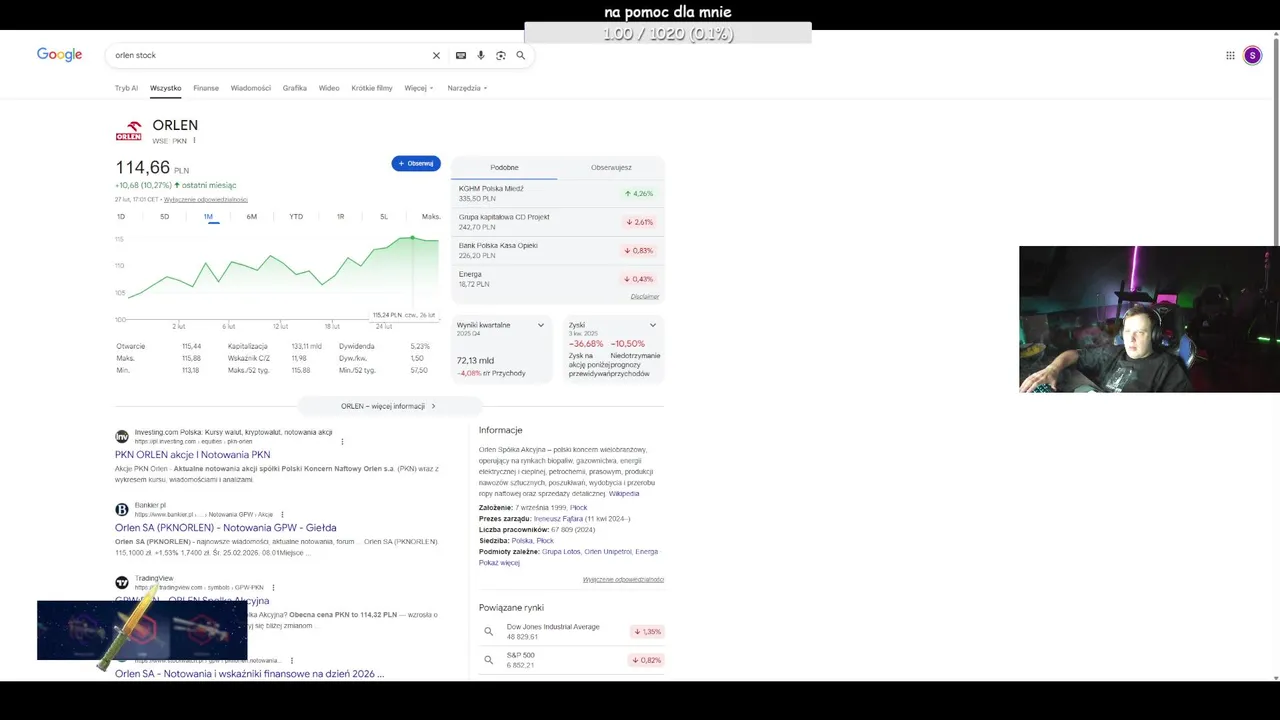This screenshot has width=1280, height=720.
Task: Search S&P 500 magnifier icon
Action: pos(489,660)
